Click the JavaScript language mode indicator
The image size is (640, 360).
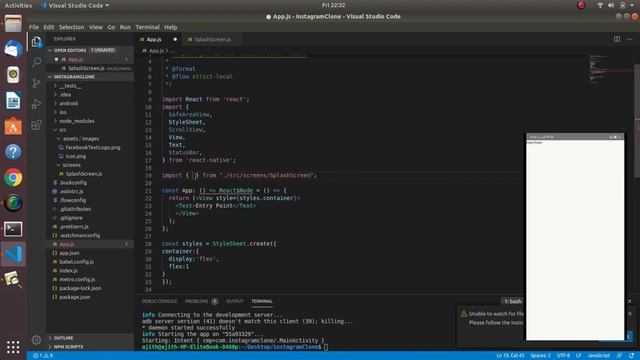click(x=598, y=356)
